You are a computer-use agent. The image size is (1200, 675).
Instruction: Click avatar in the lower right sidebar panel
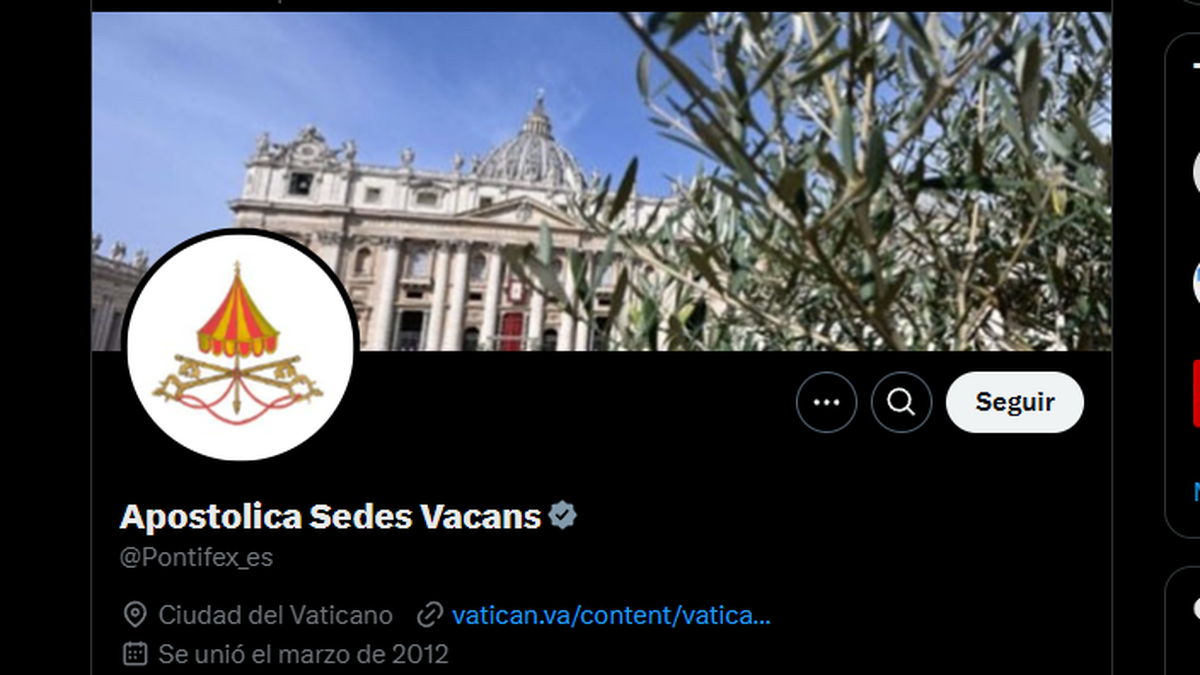point(1196,609)
